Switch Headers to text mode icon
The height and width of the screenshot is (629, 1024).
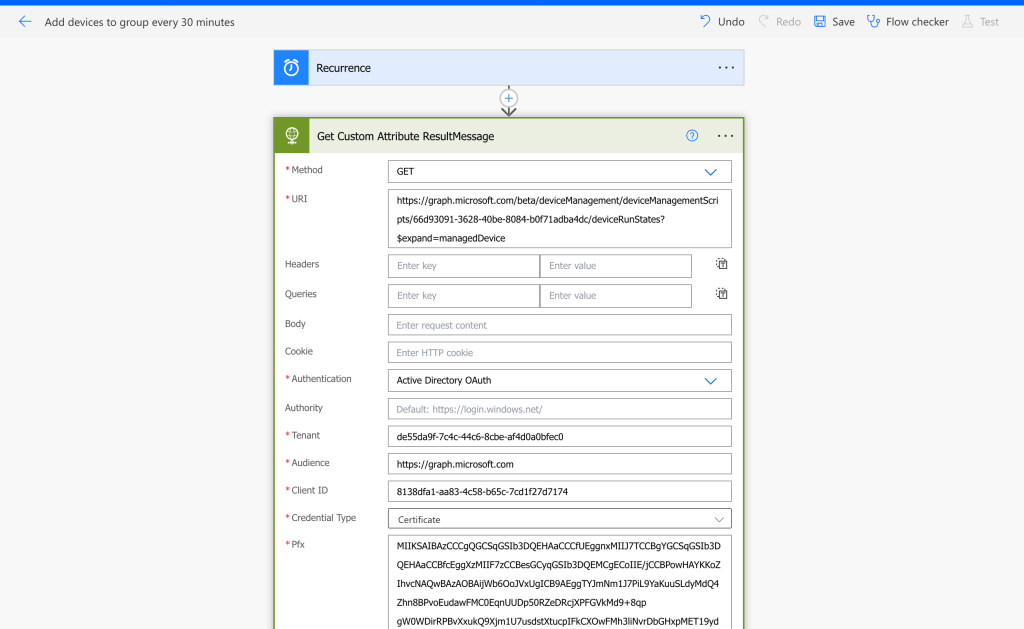[721, 264]
